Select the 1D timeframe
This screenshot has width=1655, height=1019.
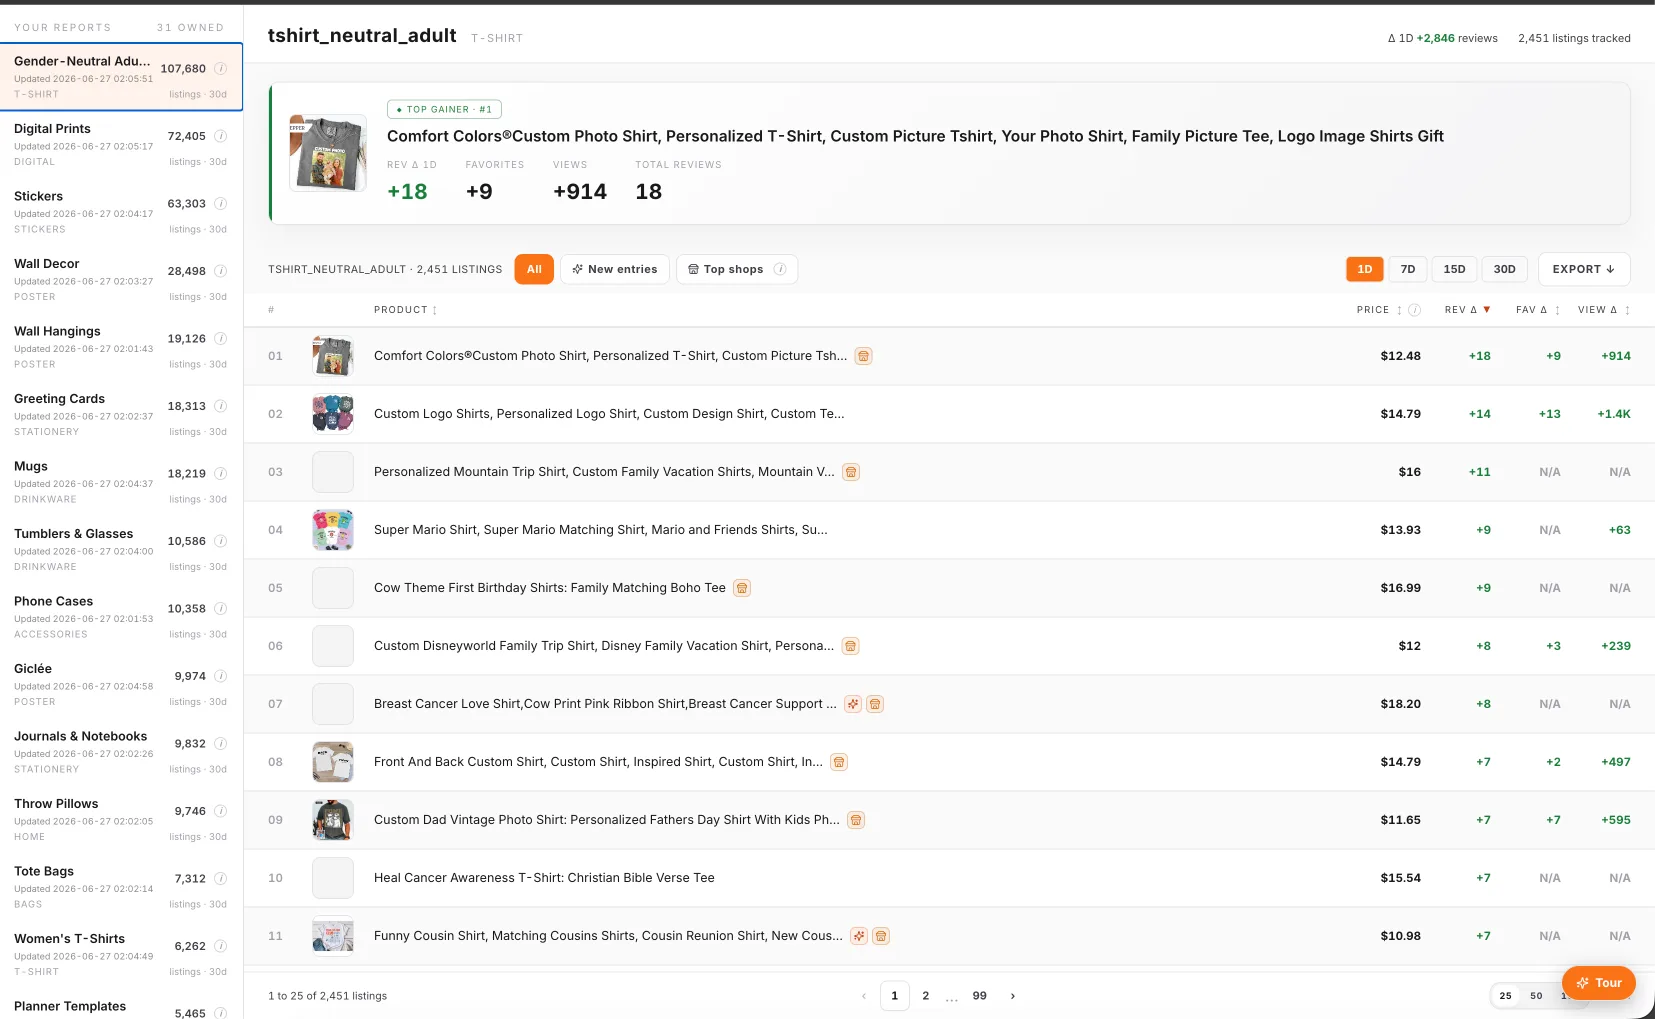pos(1365,269)
